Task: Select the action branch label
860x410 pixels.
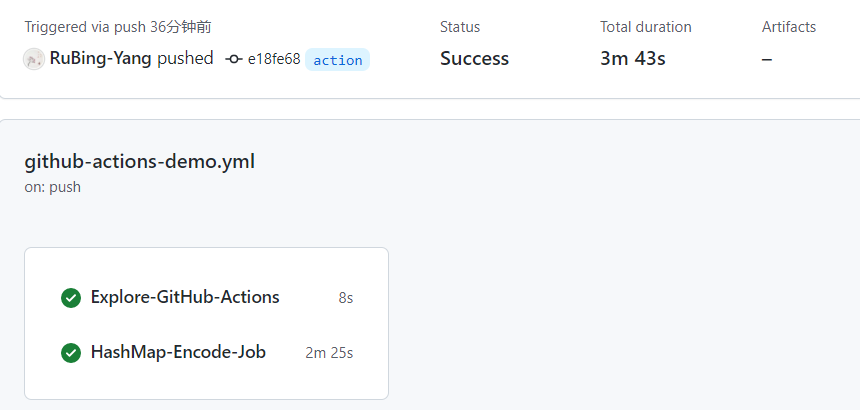Action: point(337,60)
